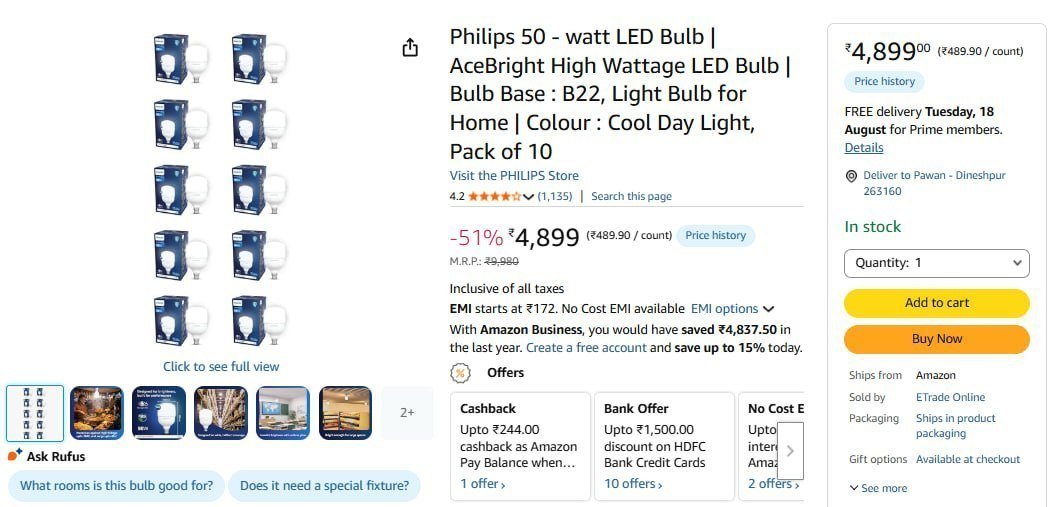Select the market stall lifestyle thumbnail

[97, 413]
